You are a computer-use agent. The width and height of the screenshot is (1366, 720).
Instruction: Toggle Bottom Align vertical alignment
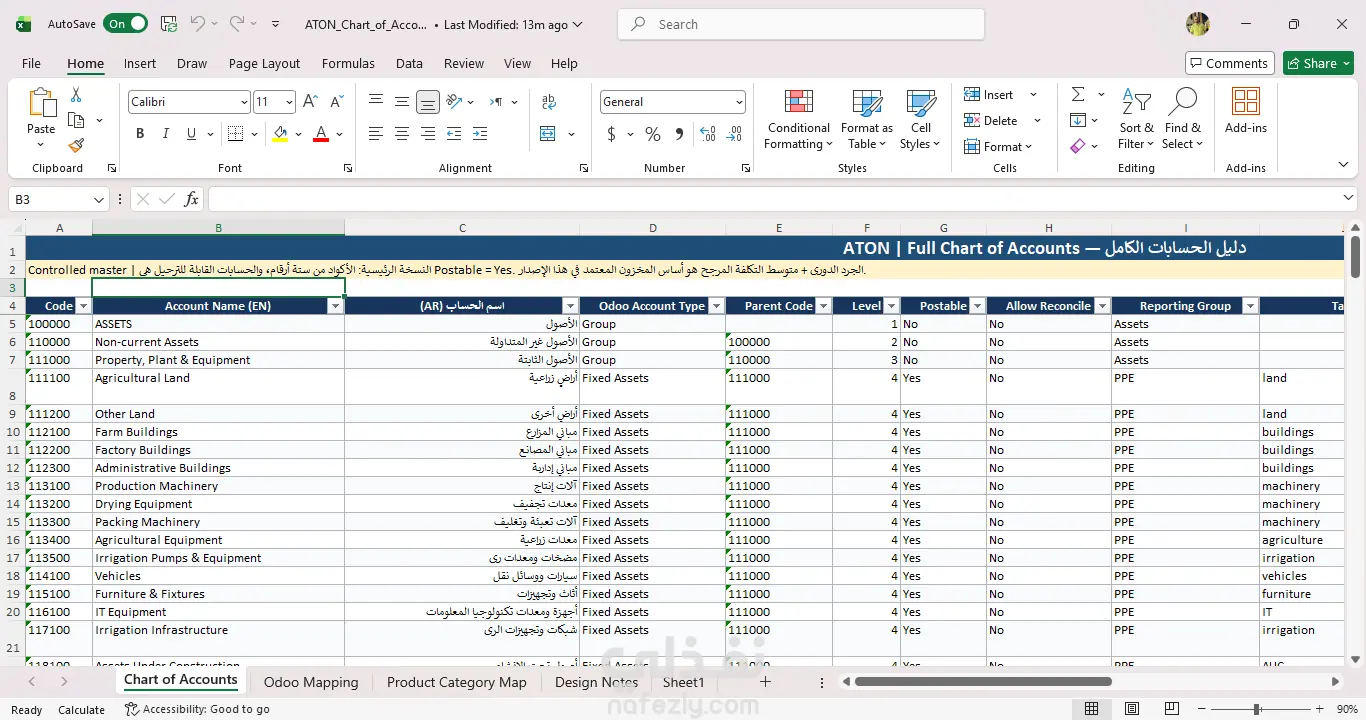[x=428, y=102]
